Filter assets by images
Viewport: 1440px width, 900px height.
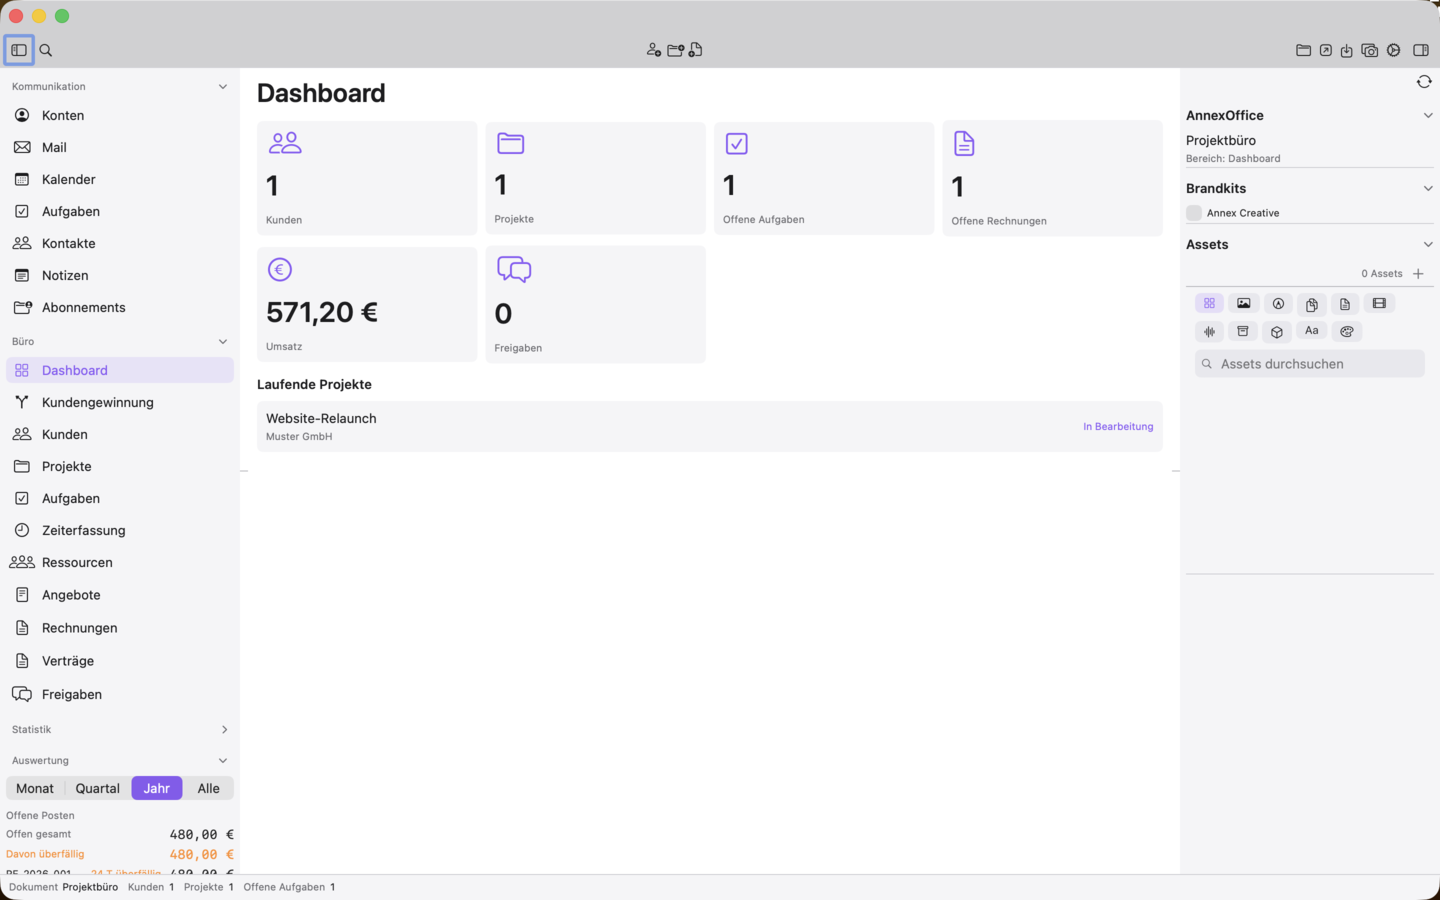coord(1244,303)
